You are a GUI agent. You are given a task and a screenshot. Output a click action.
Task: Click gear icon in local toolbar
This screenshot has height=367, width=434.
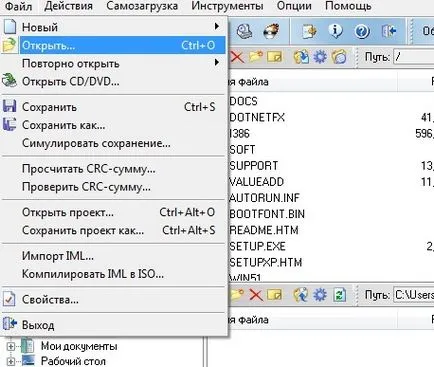(x=320, y=295)
